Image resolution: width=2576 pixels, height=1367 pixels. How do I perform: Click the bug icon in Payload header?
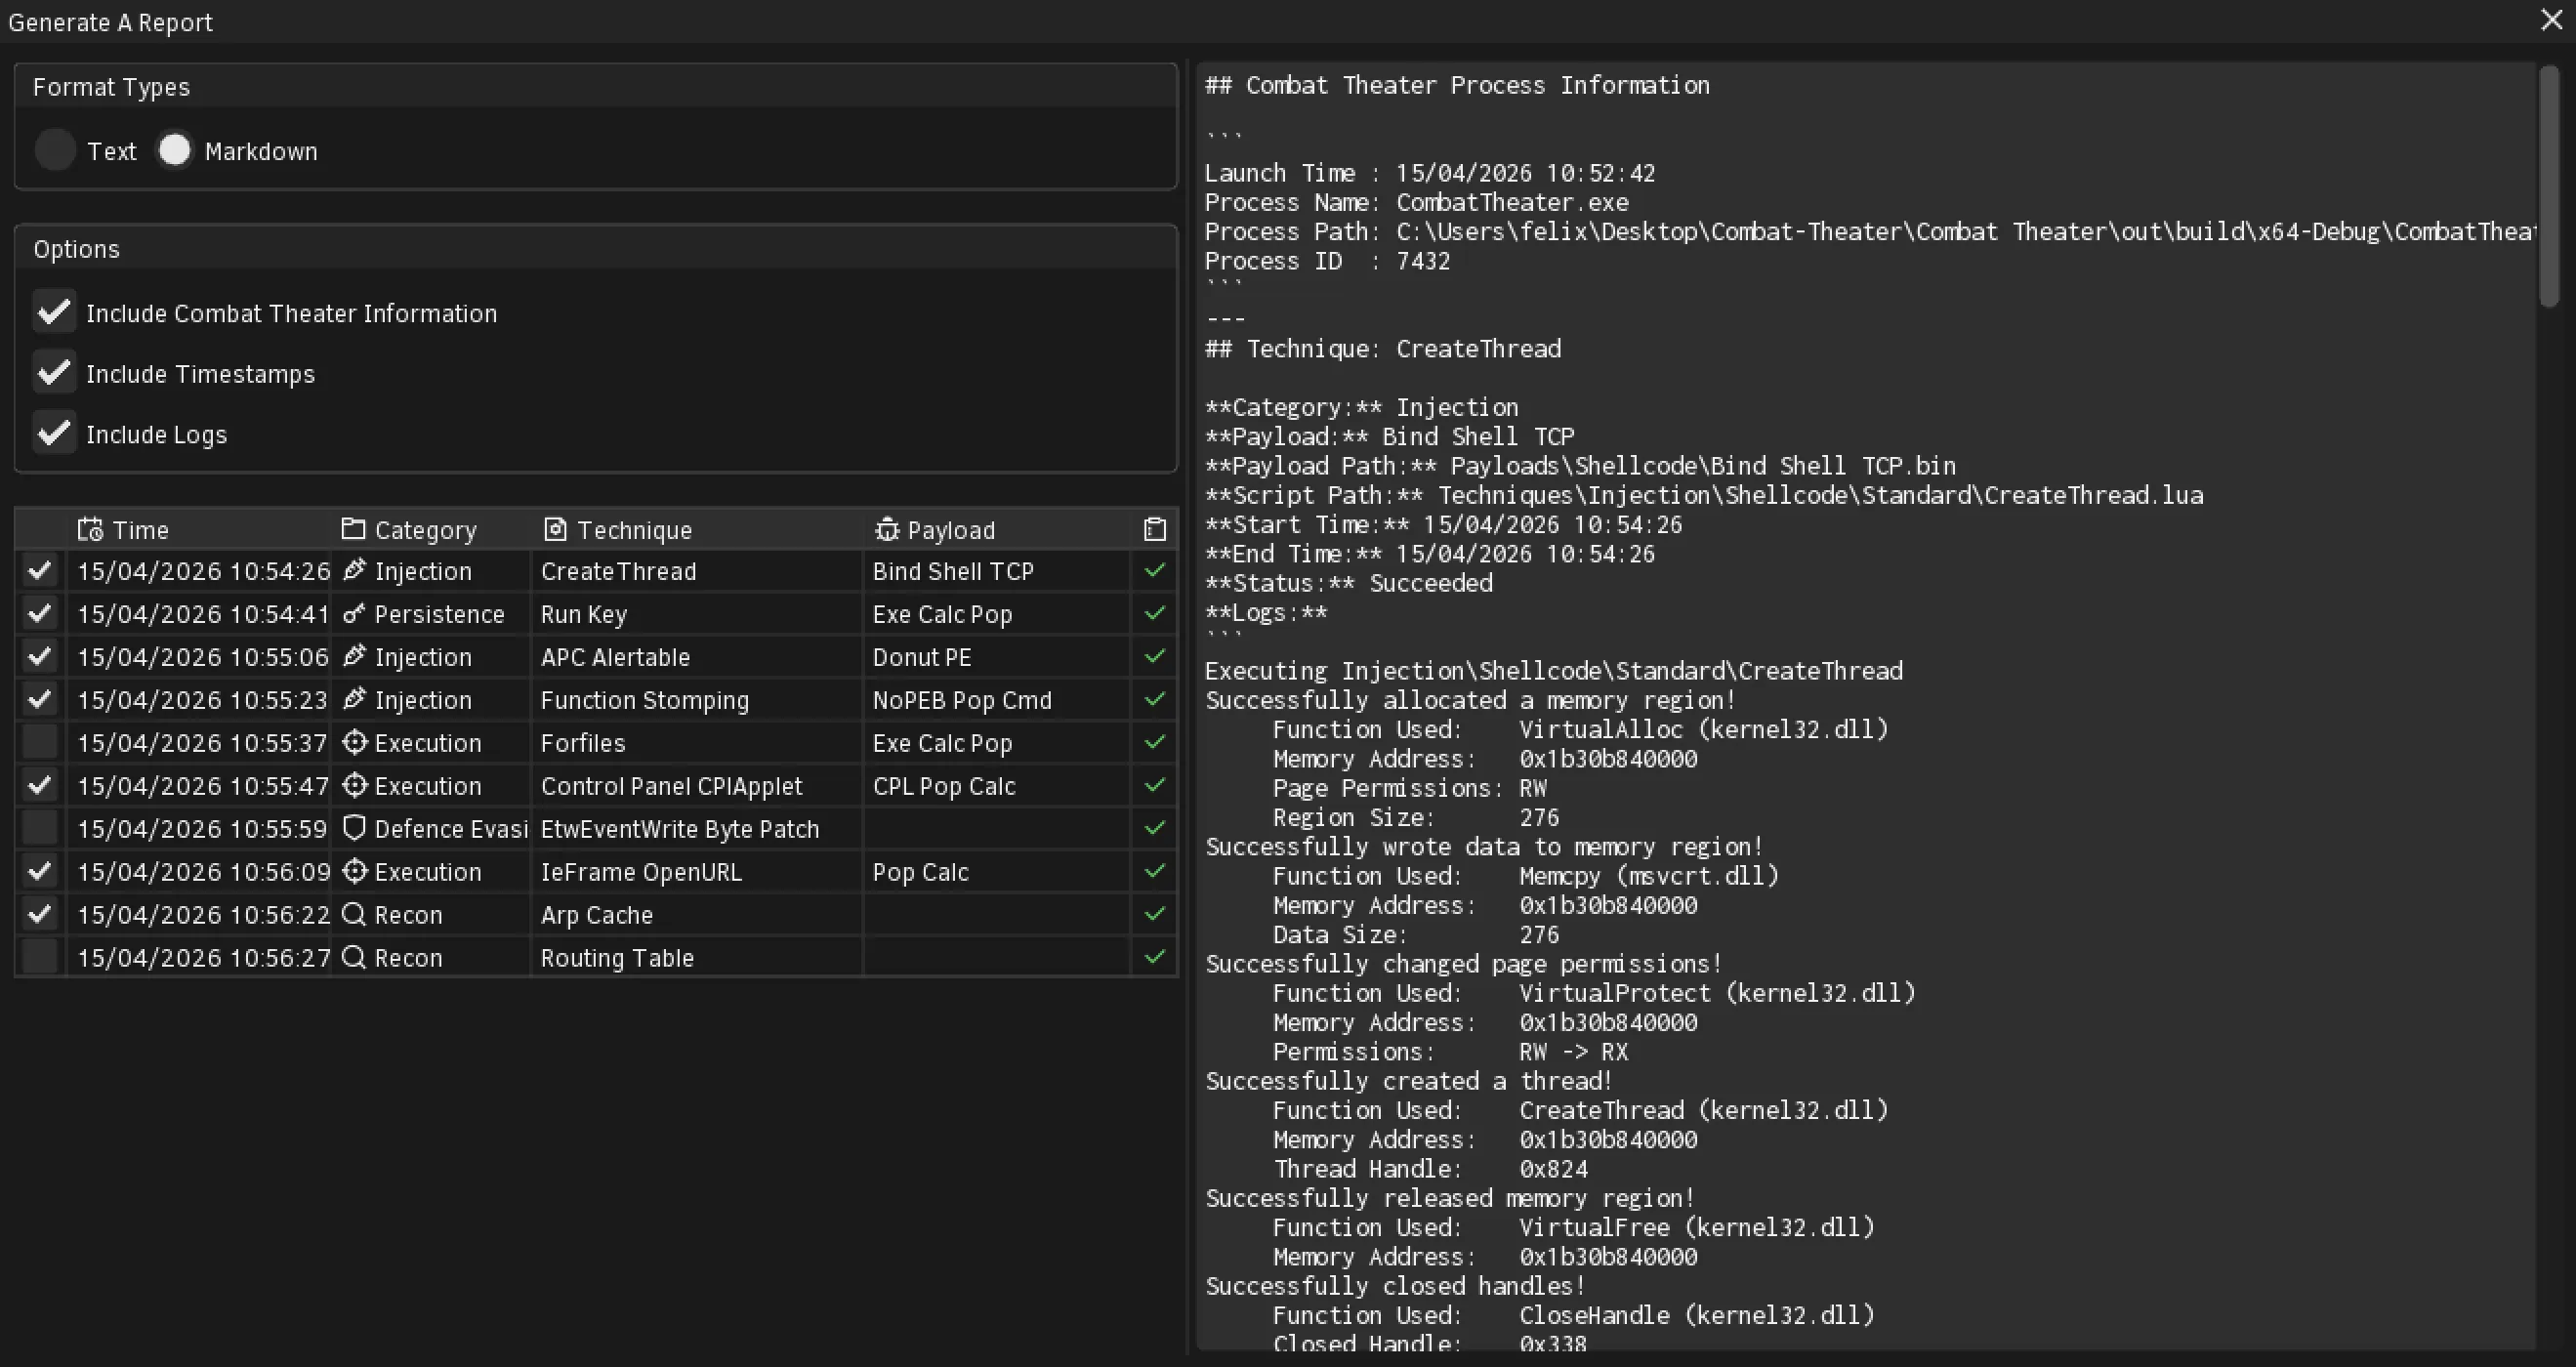tap(886, 529)
